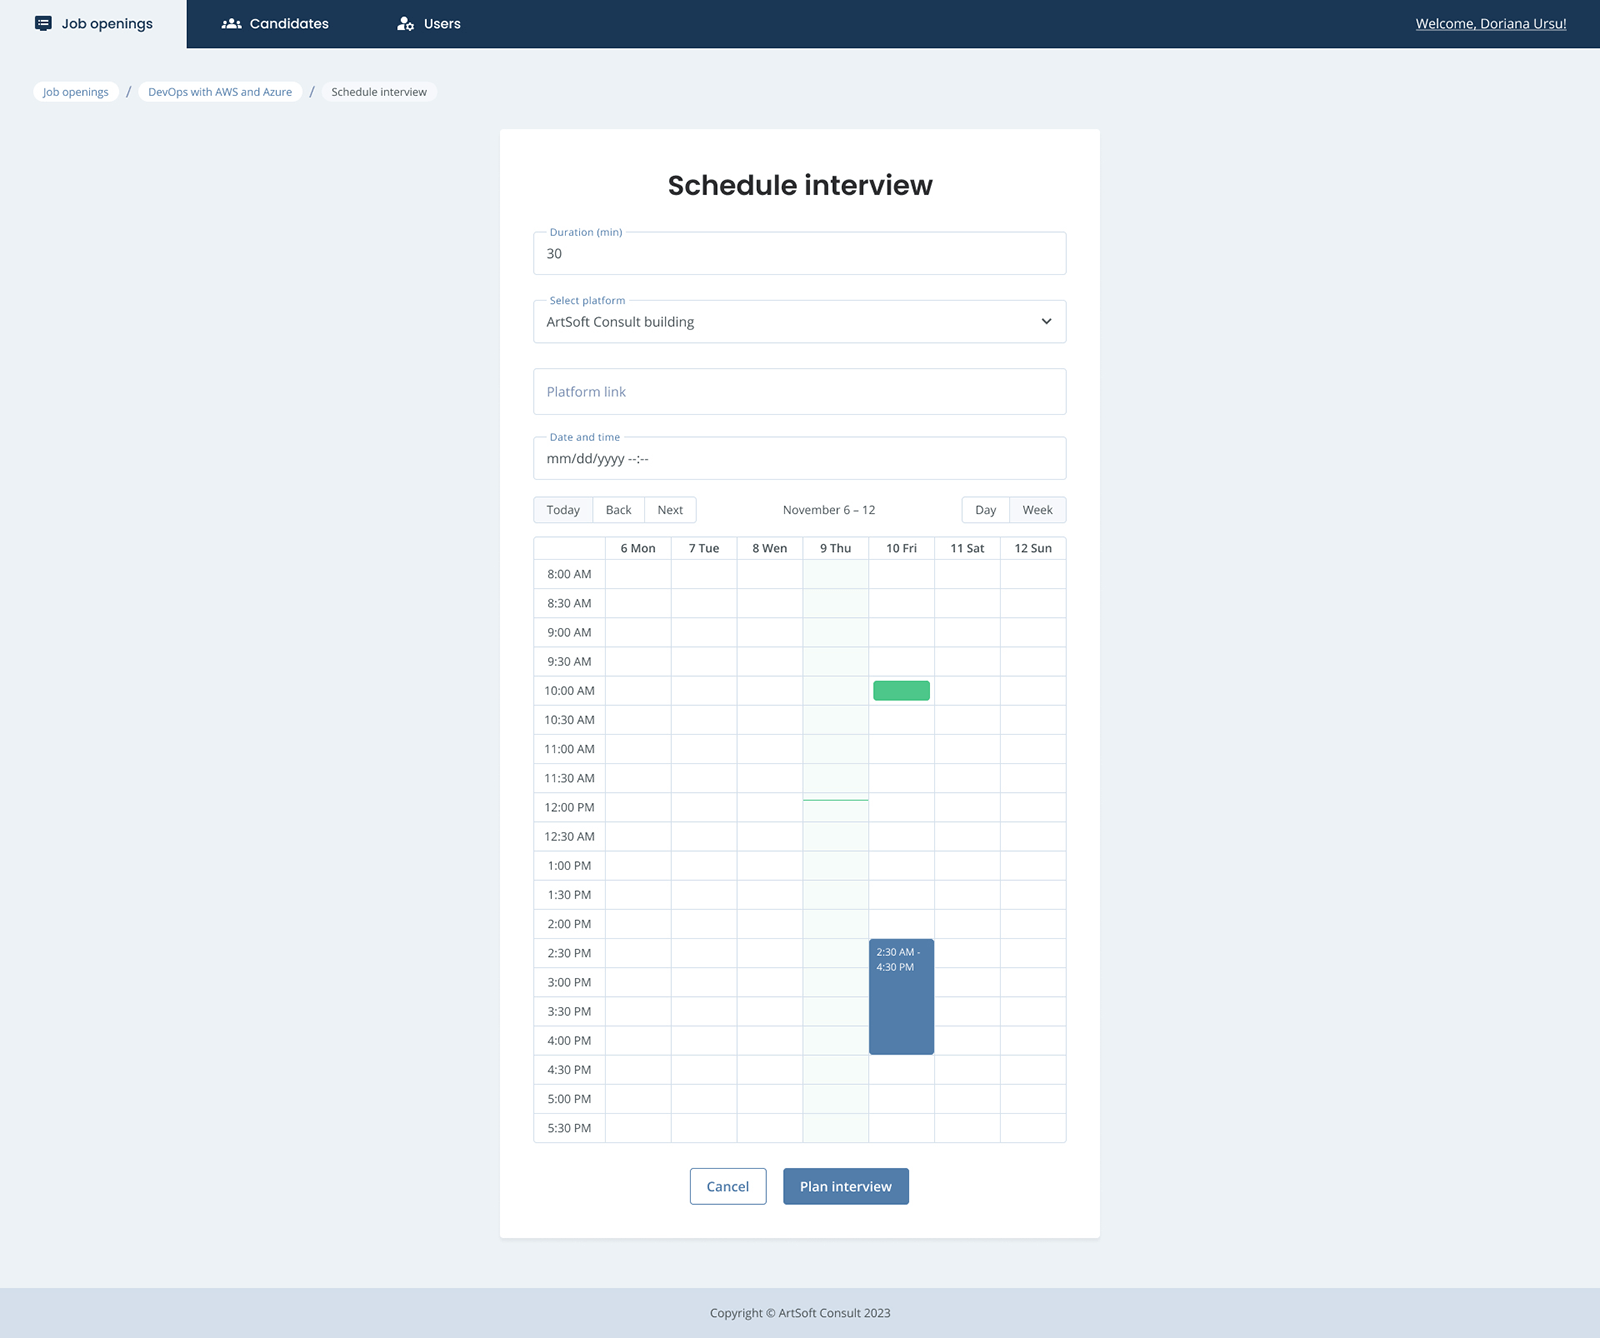Open DevOps with AWS and Azure breadcrumb
The width and height of the screenshot is (1600, 1338).
point(220,92)
